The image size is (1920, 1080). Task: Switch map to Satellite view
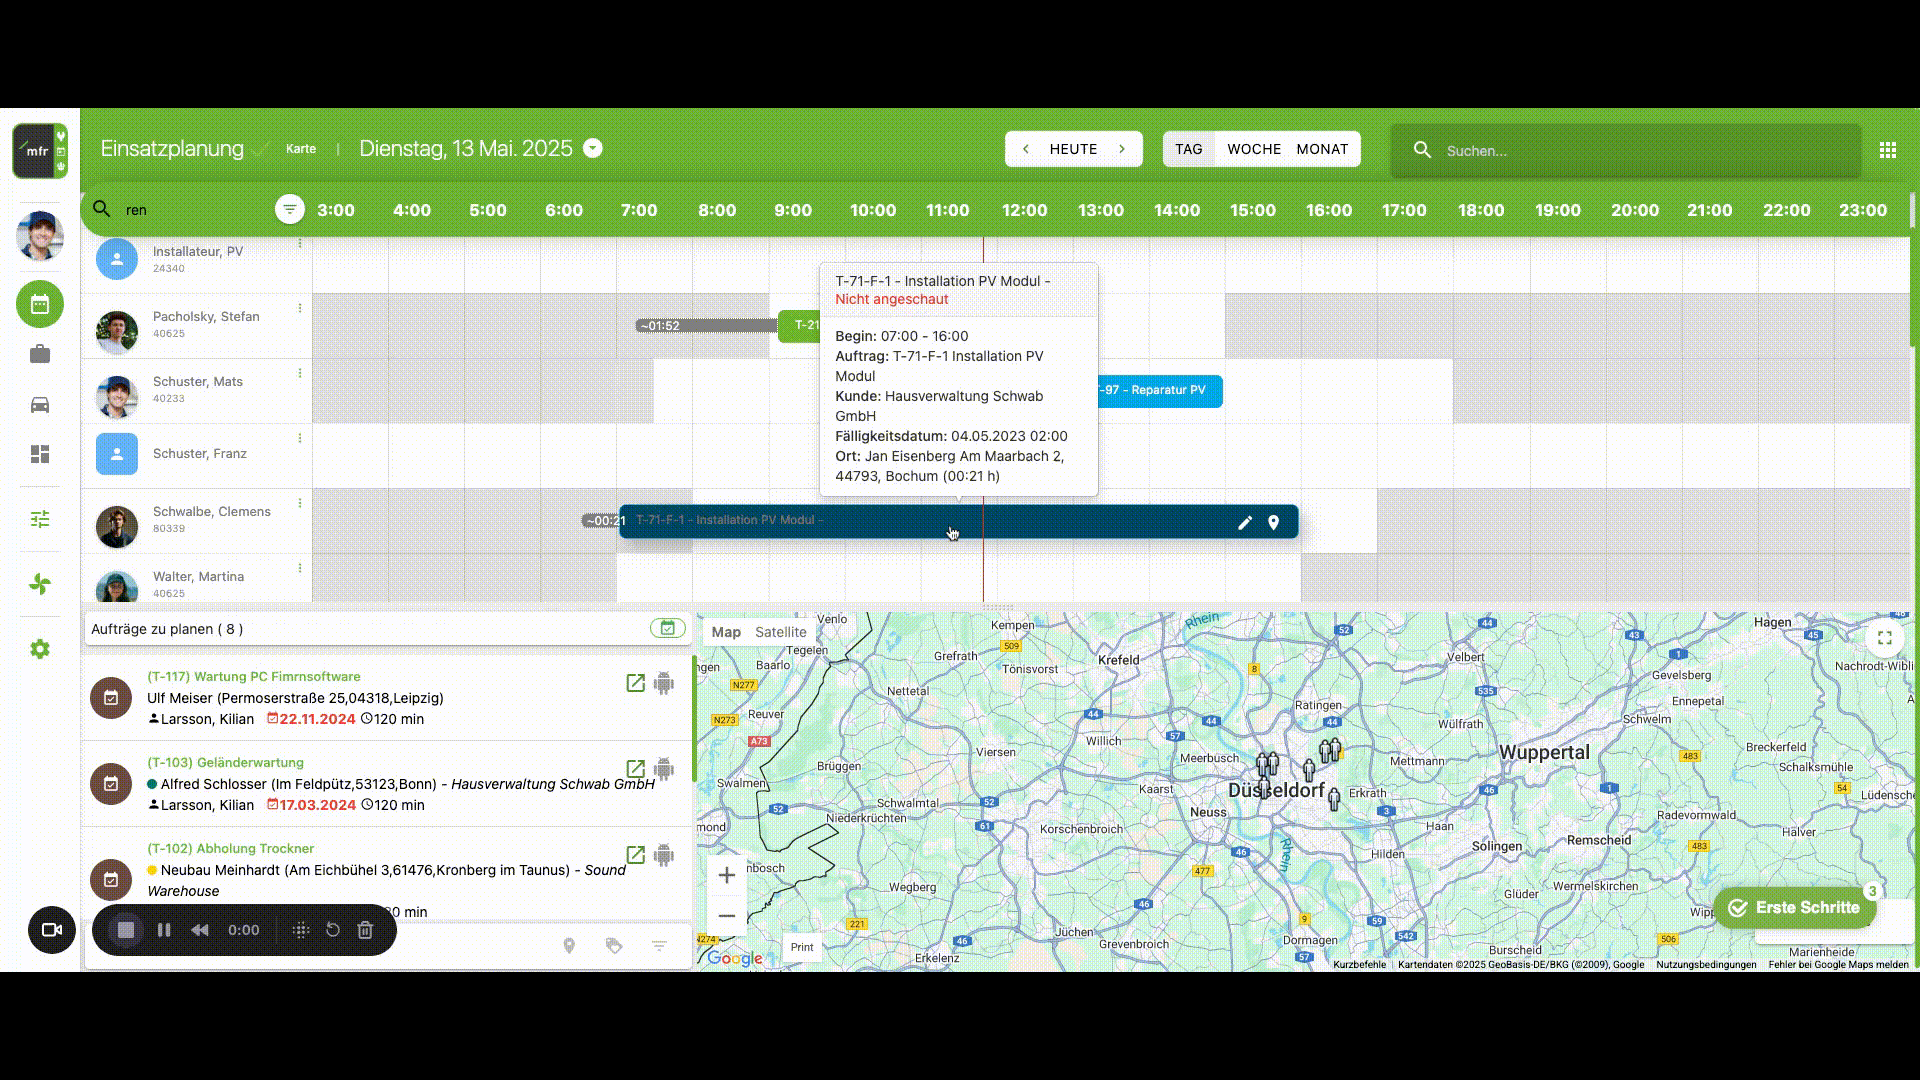tap(780, 632)
